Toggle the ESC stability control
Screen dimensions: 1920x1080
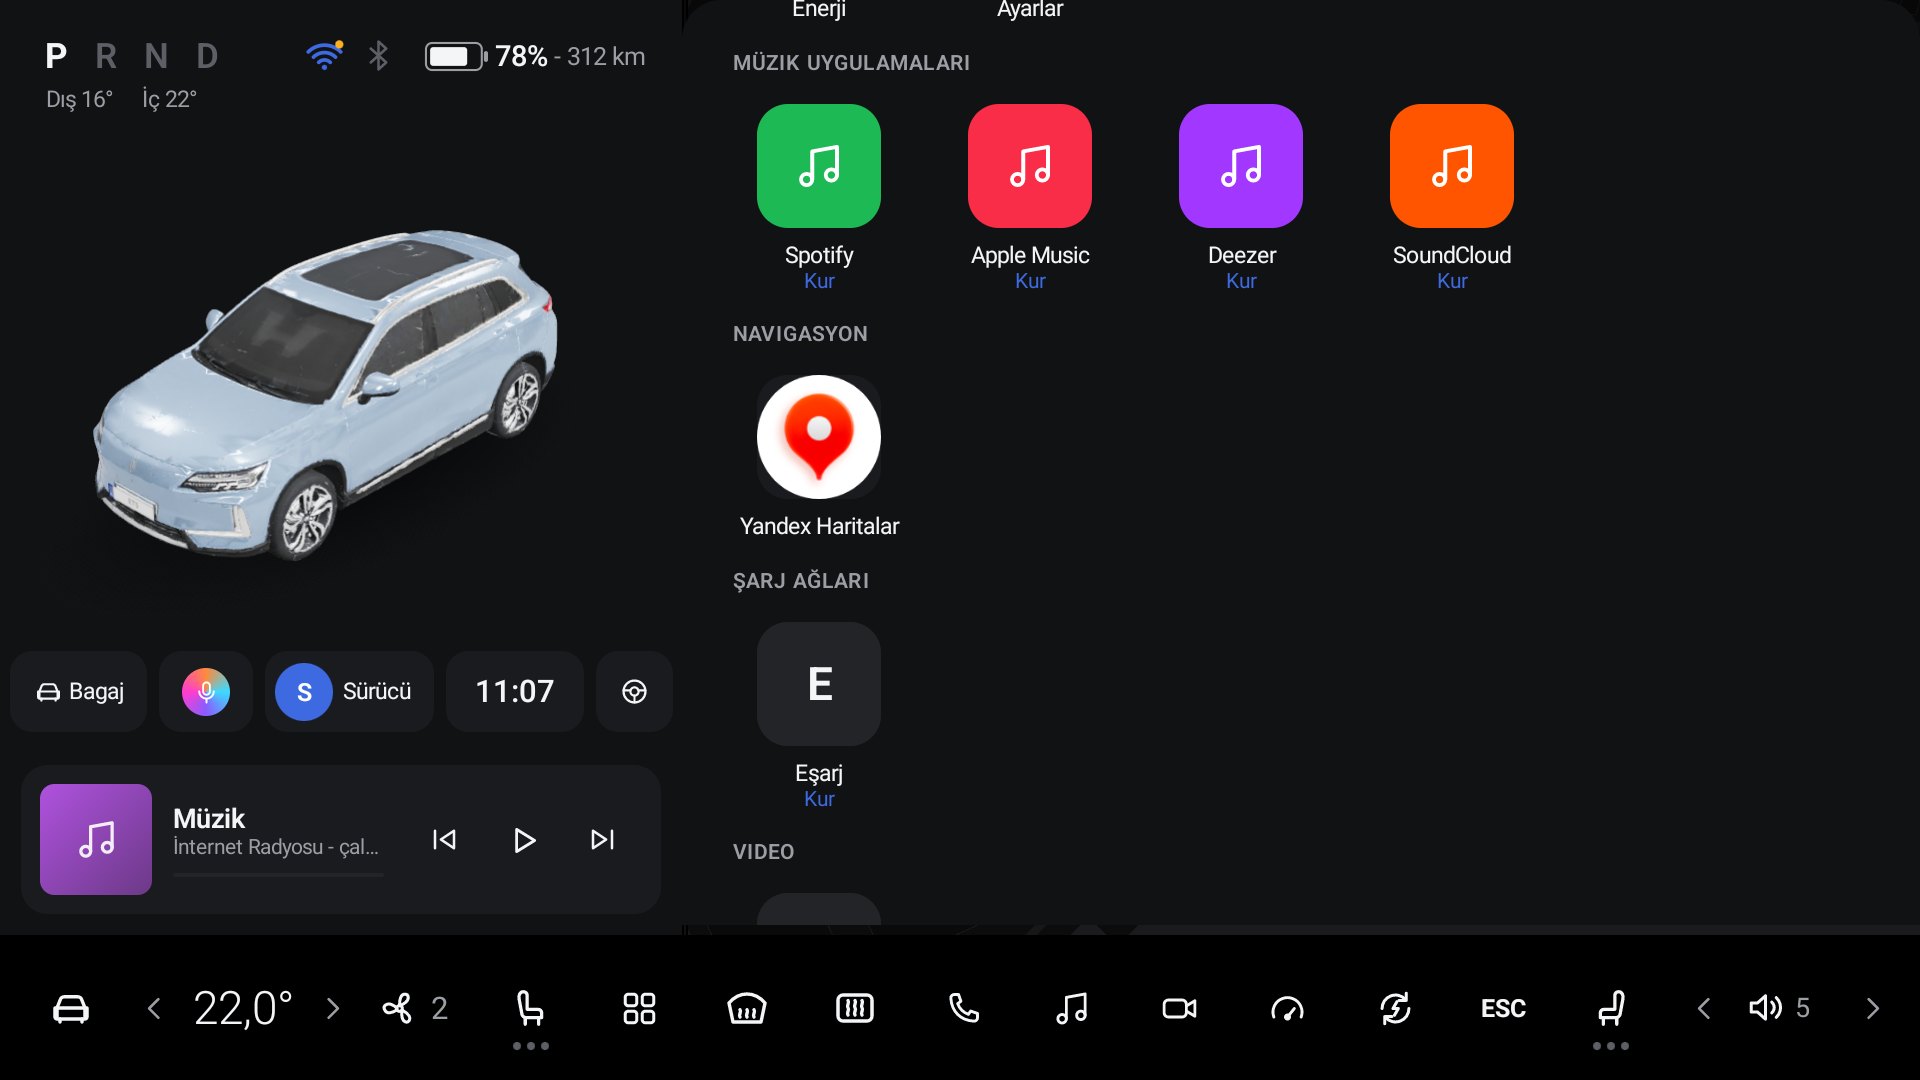pos(1503,1008)
